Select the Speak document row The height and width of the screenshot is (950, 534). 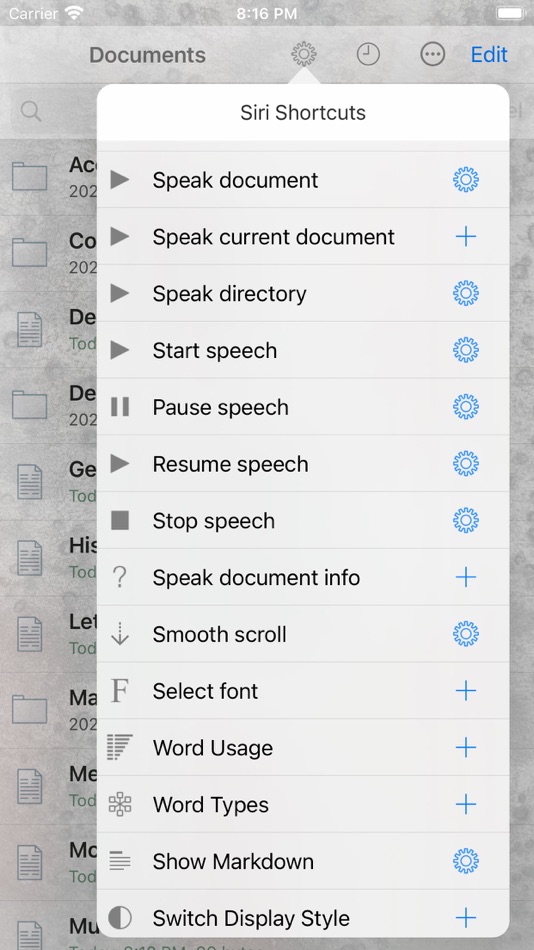(x=303, y=180)
